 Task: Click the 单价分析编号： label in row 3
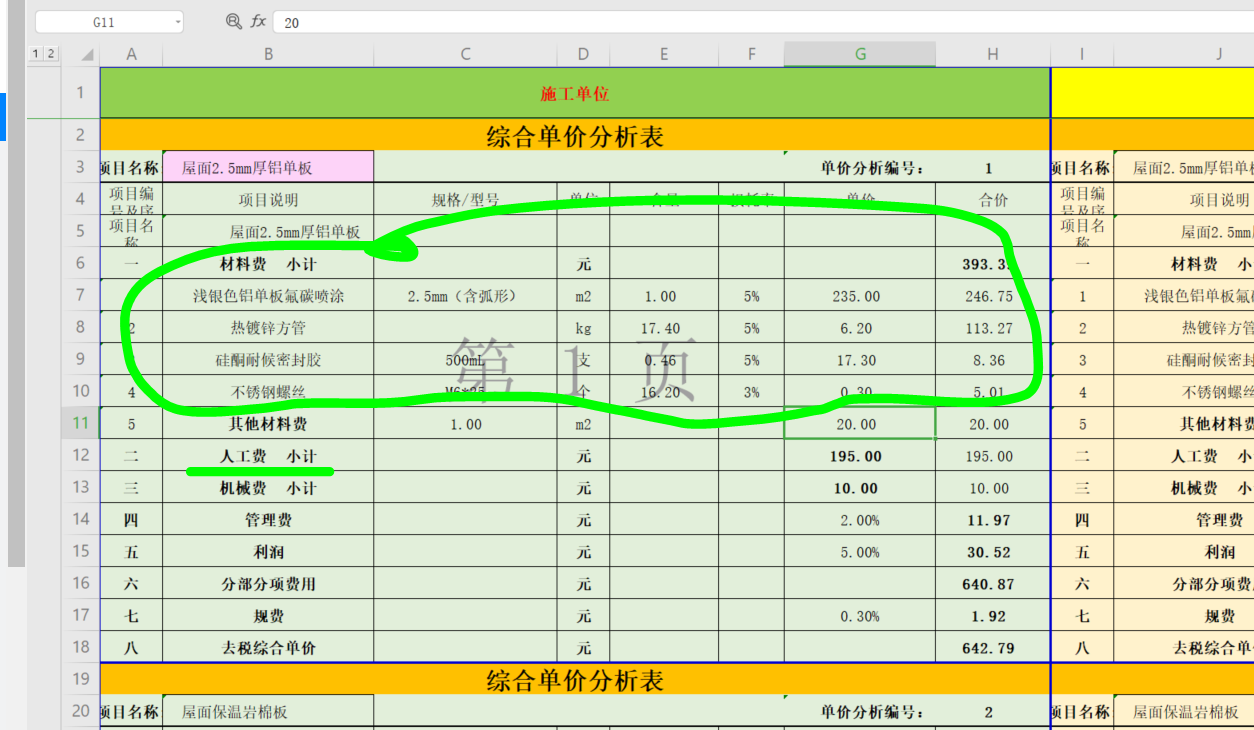[874, 168]
